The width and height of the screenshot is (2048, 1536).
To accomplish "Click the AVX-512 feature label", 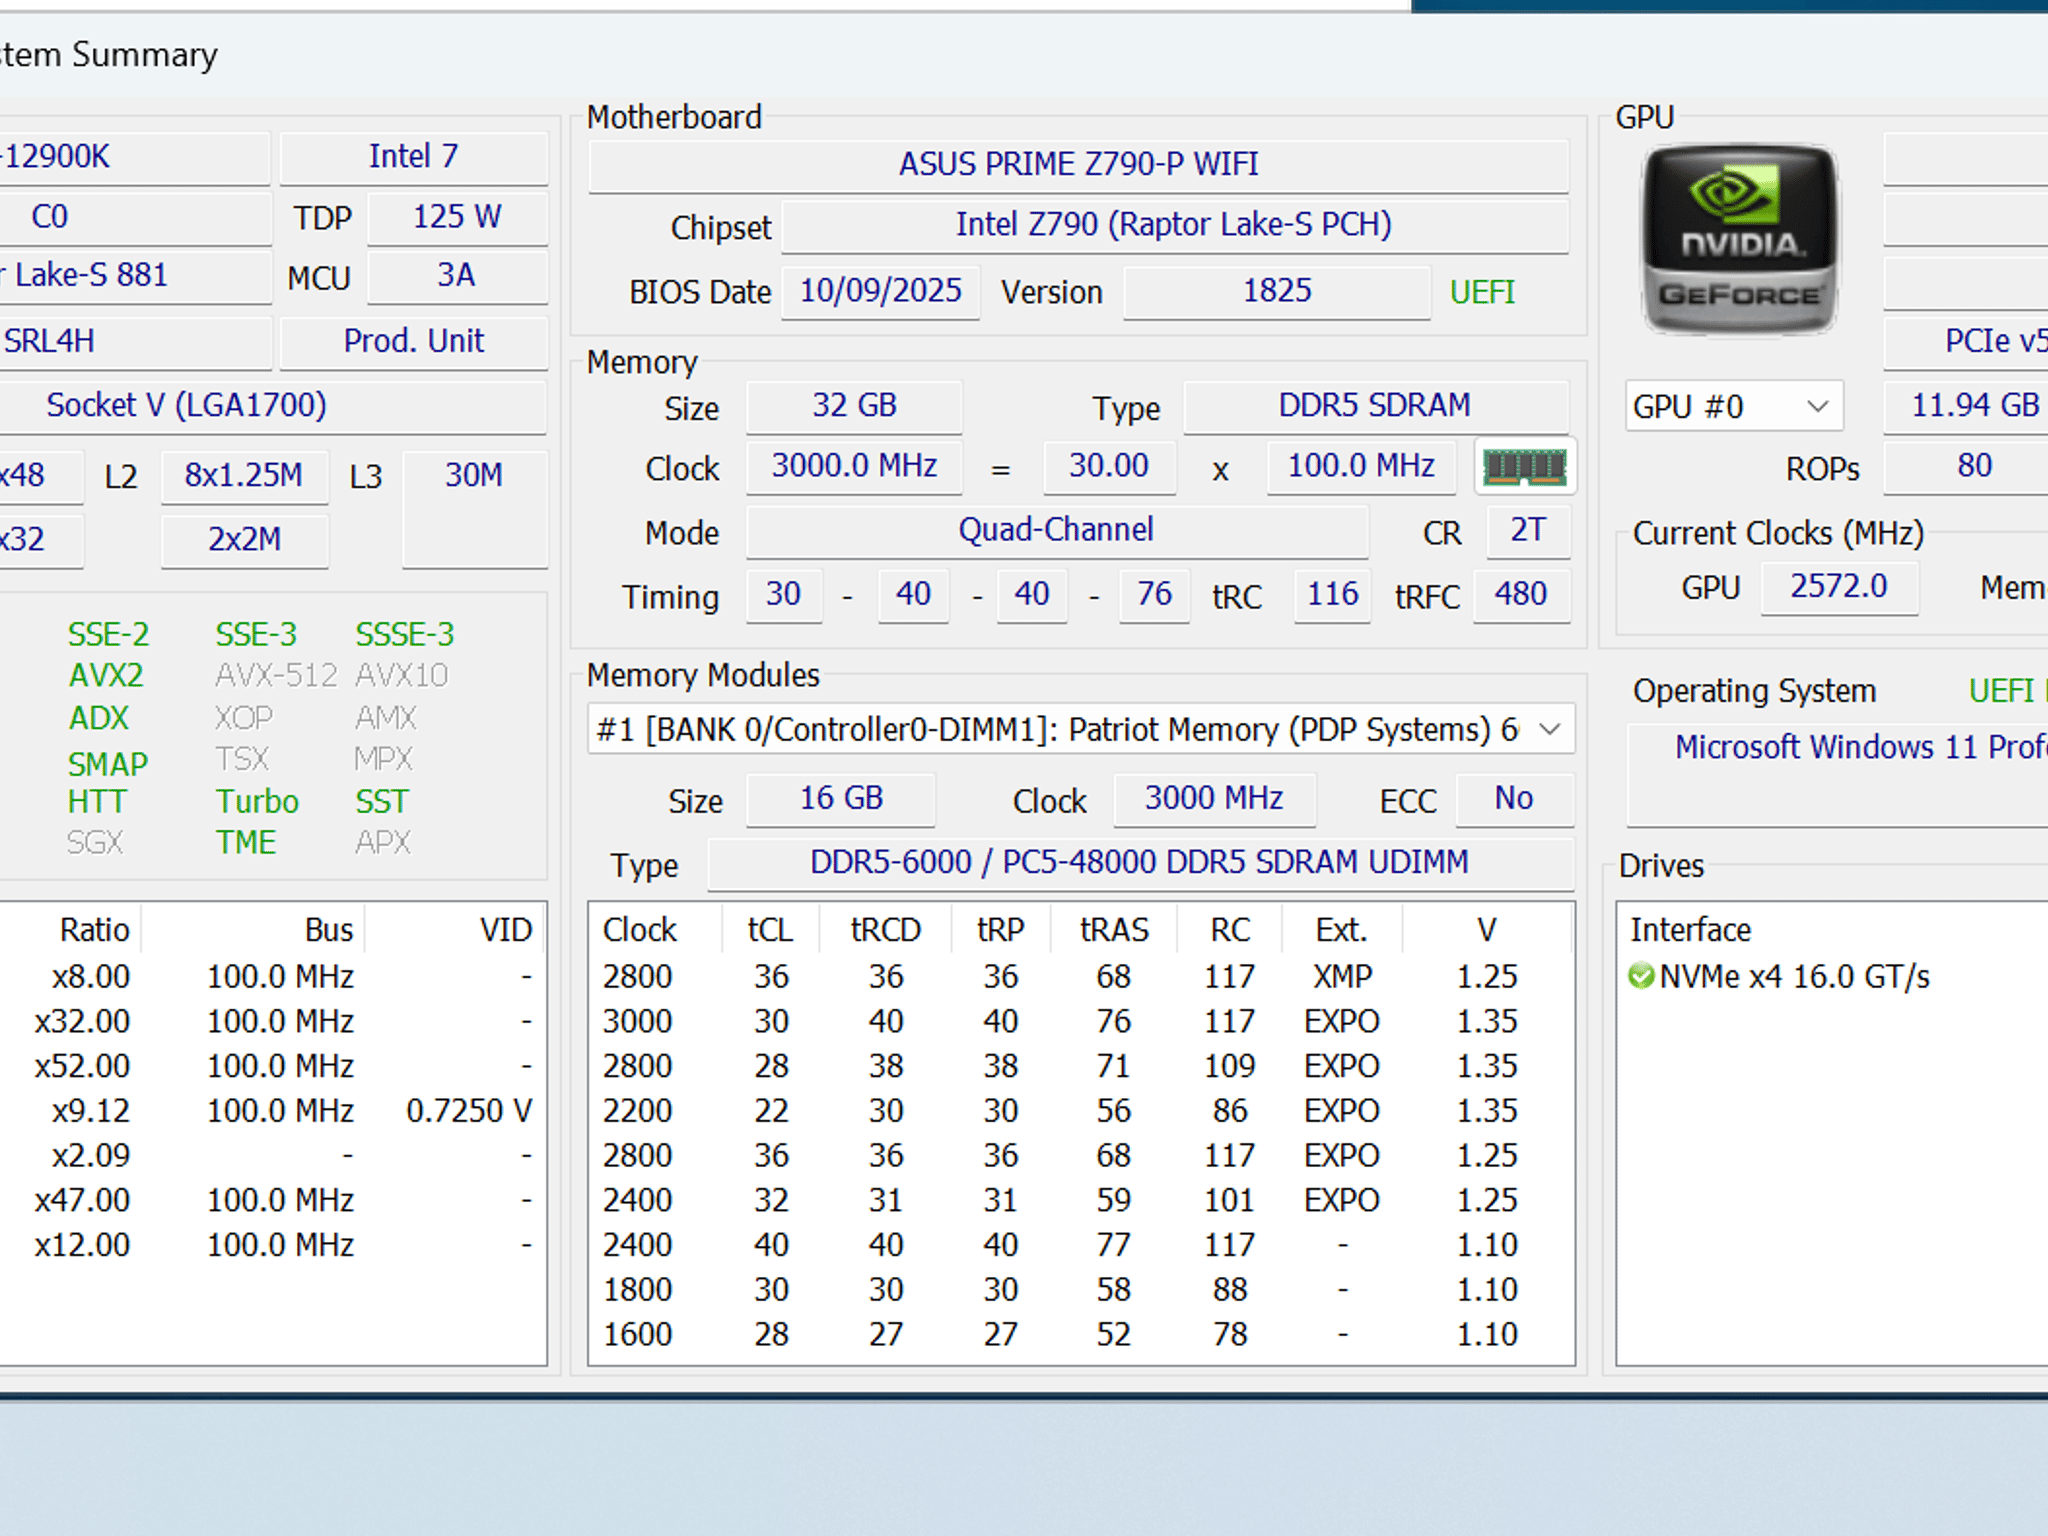I will (x=277, y=676).
